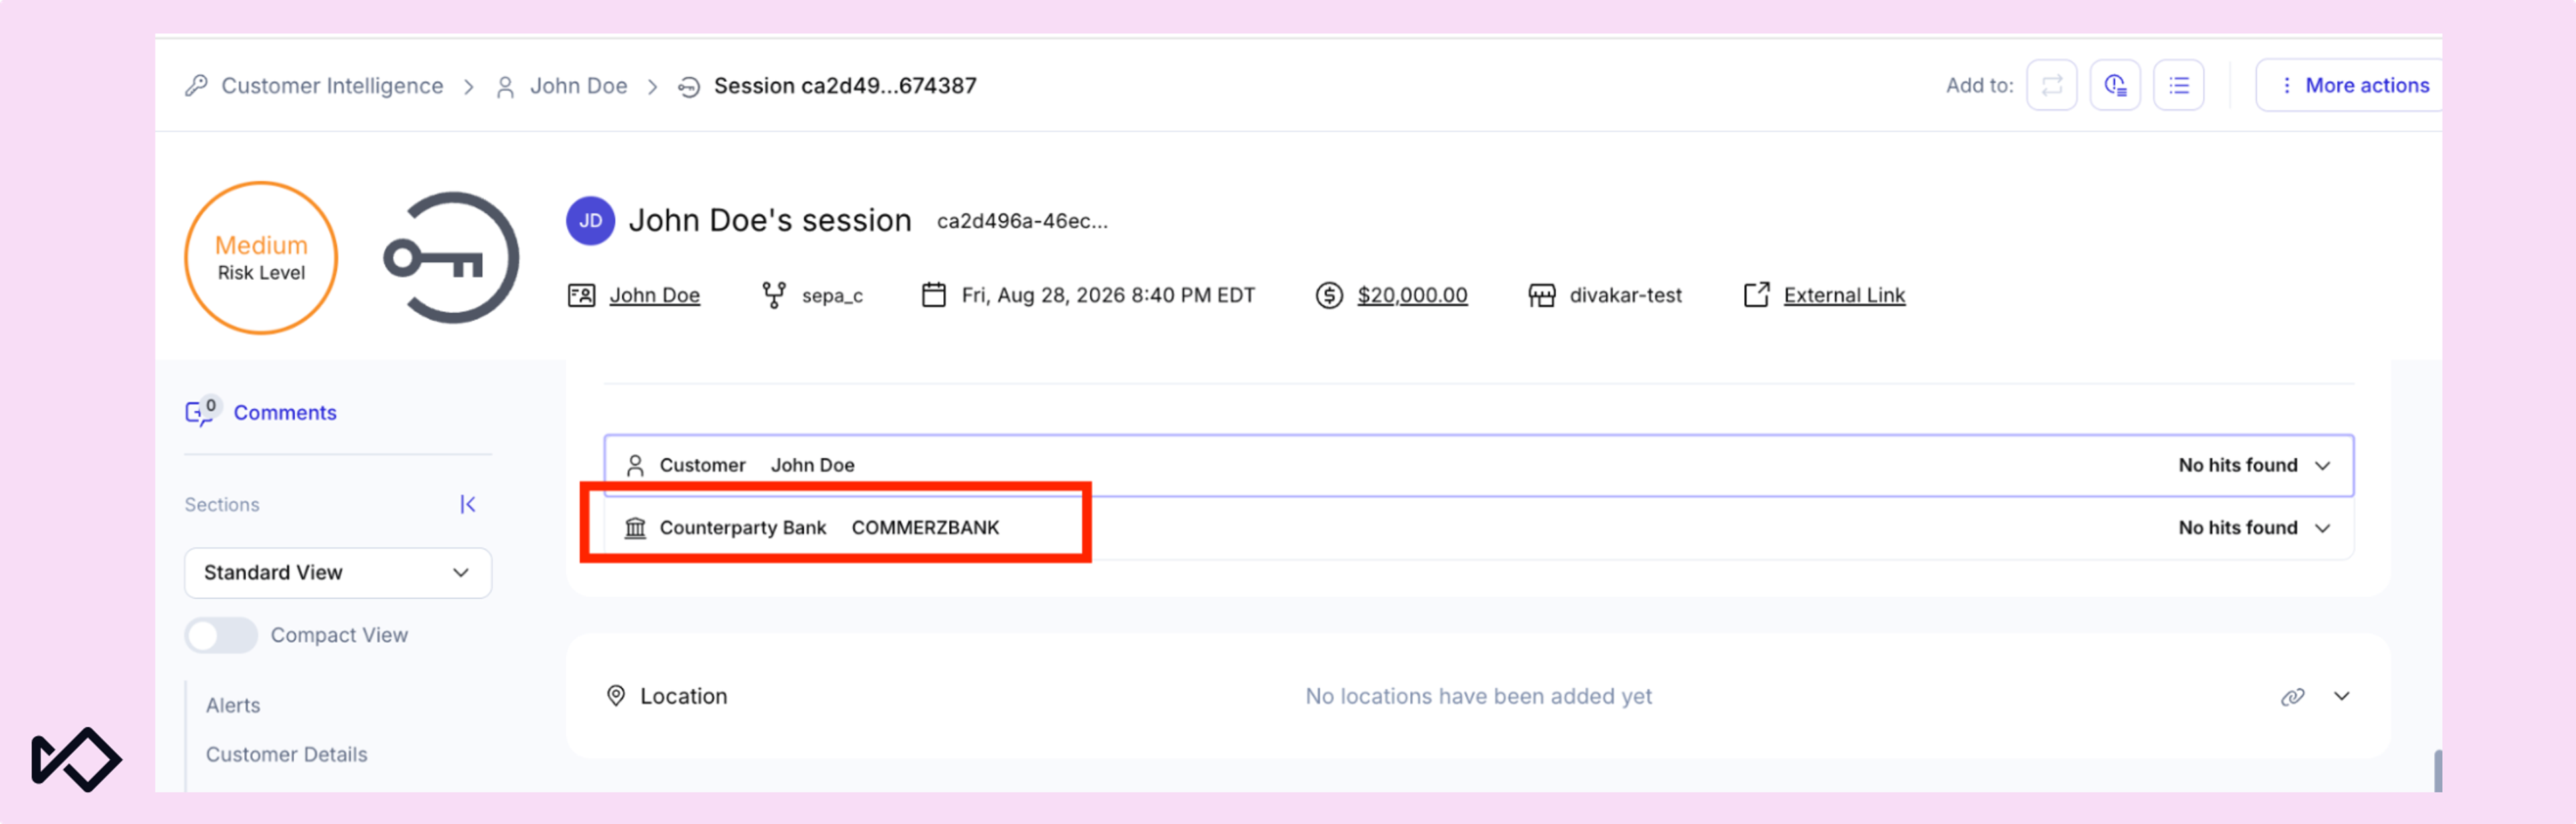Expand the Location section chevron
Image resolution: width=2576 pixels, height=824 pixels.
point(2341,696)
